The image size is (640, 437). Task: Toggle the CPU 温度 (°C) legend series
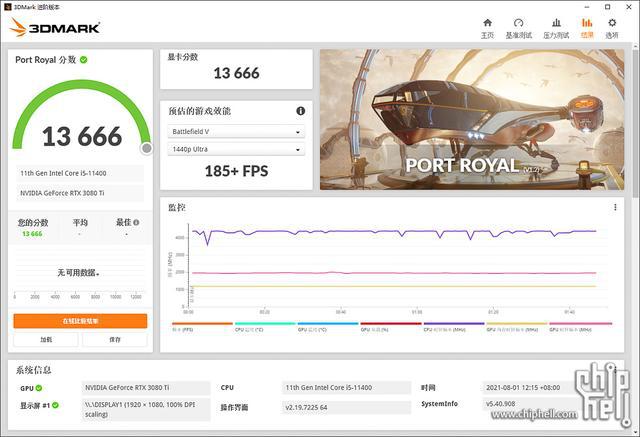pos(265,327)
